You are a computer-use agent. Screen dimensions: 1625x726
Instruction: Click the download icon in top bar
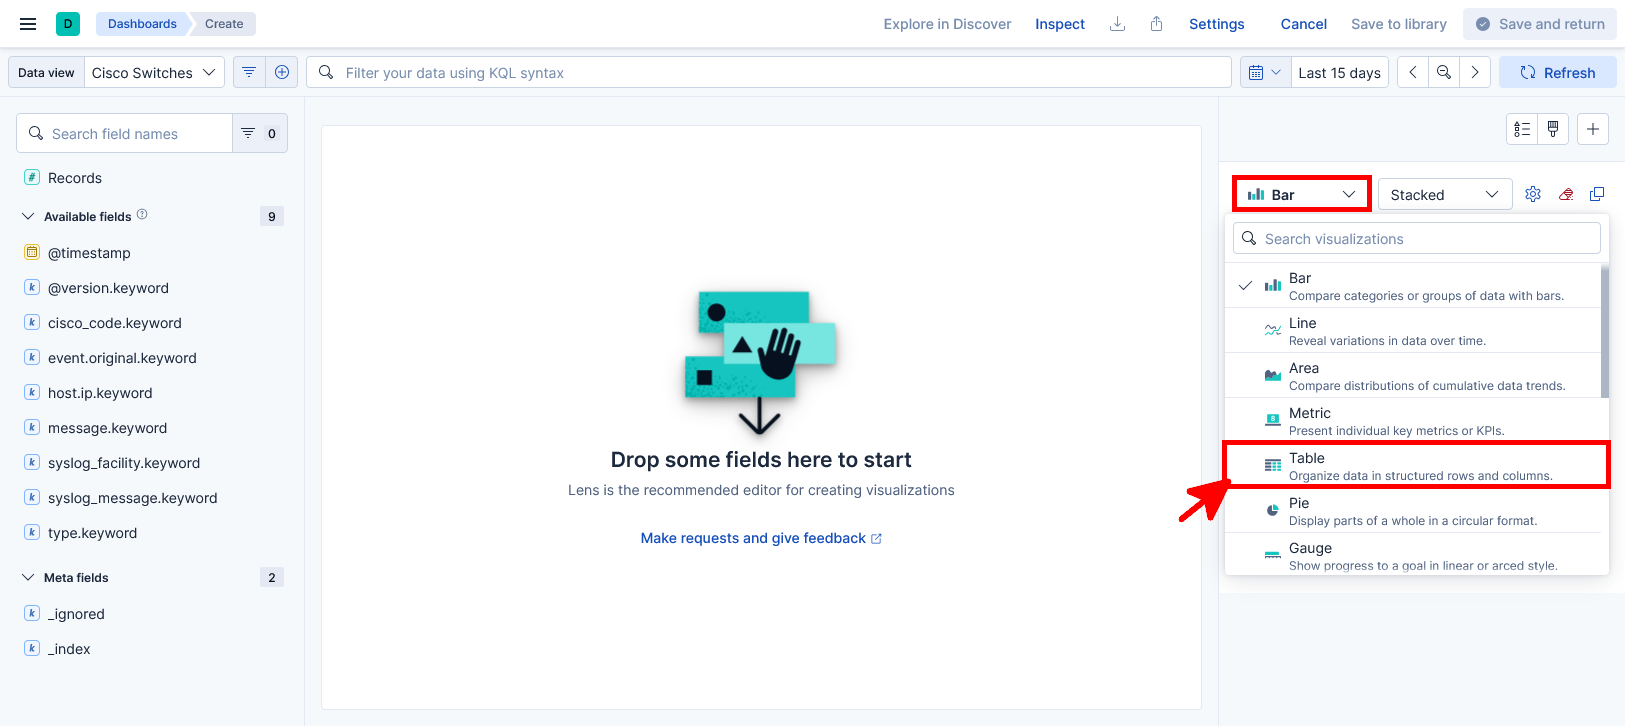click(1118, 24)
